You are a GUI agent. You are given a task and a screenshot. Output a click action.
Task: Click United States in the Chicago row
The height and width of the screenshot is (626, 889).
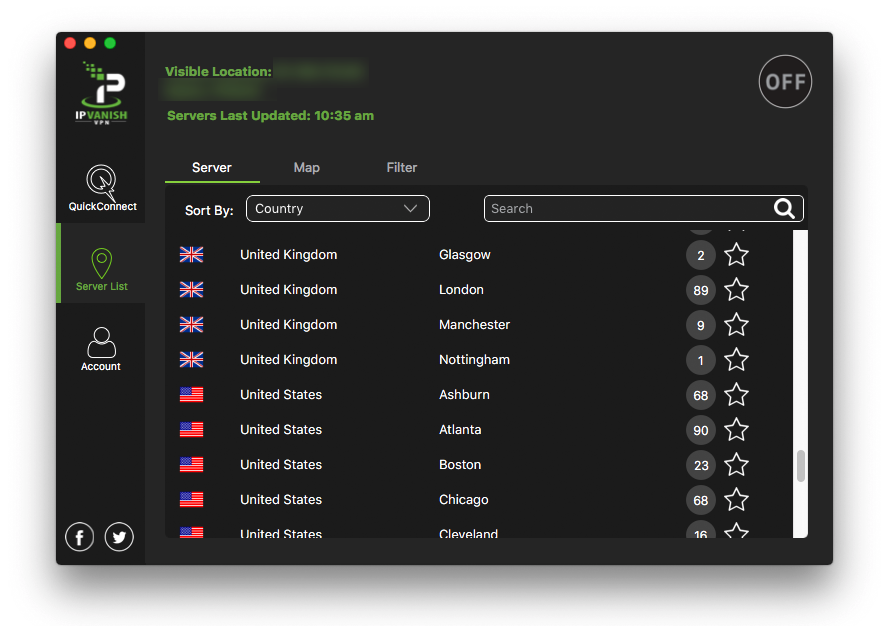click(x=281, y=500)
